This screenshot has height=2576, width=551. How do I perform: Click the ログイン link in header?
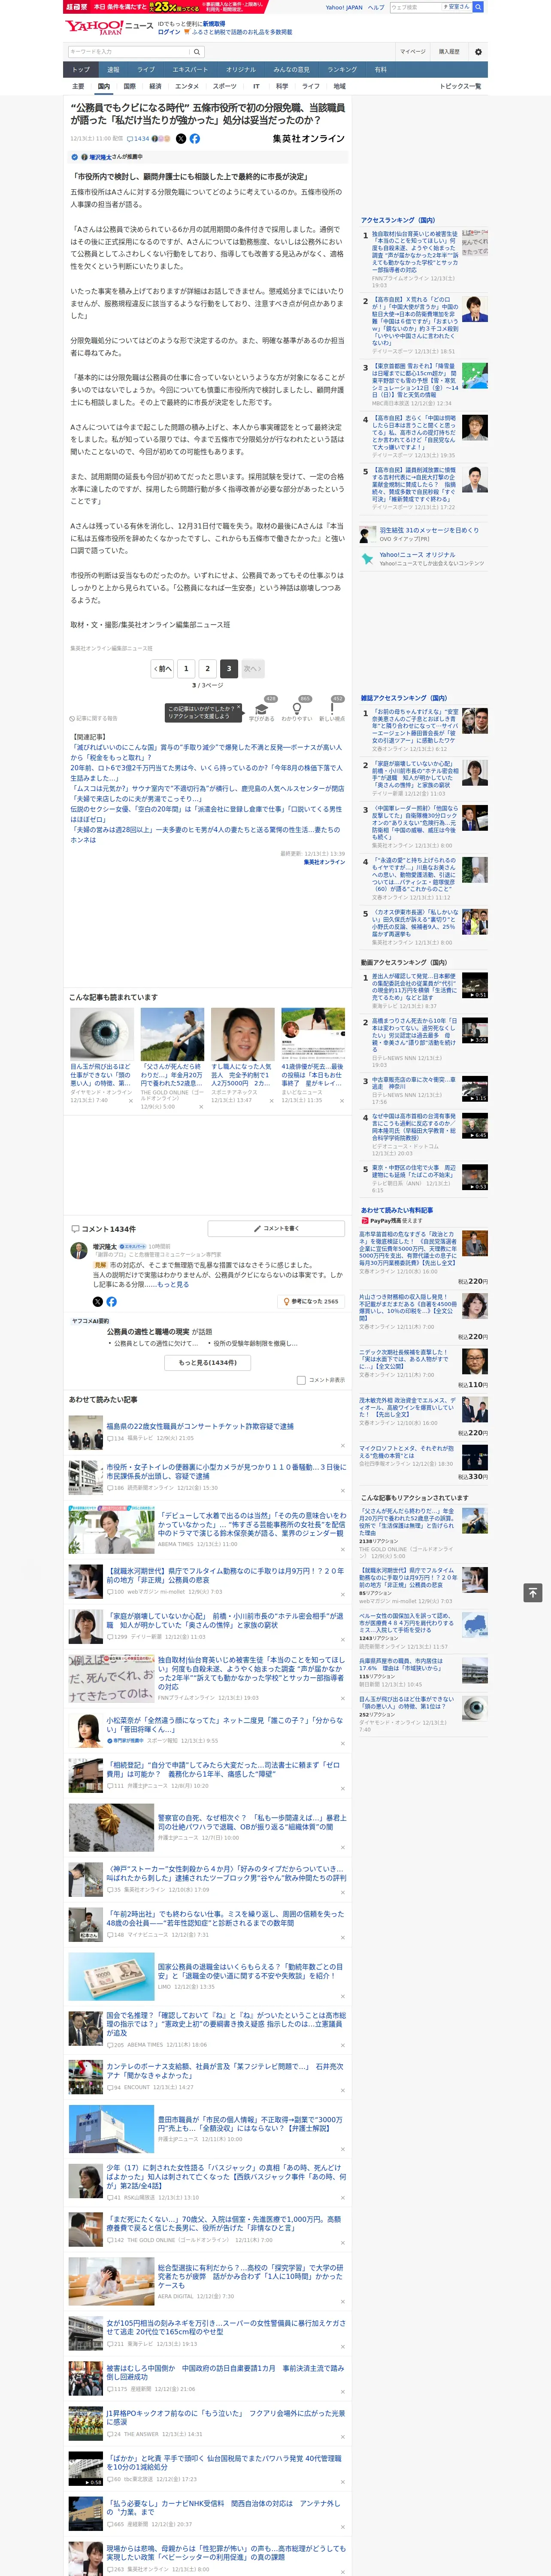pyautogui.click(x=169, y=32)
